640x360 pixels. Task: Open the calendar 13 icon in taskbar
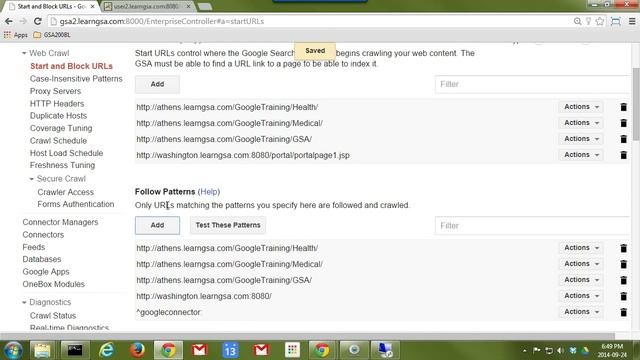230,350
